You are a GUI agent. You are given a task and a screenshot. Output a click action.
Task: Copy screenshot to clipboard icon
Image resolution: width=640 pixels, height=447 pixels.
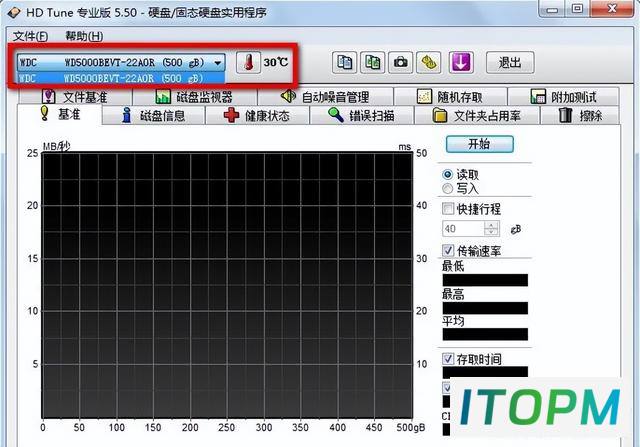(x=373, y=62)
